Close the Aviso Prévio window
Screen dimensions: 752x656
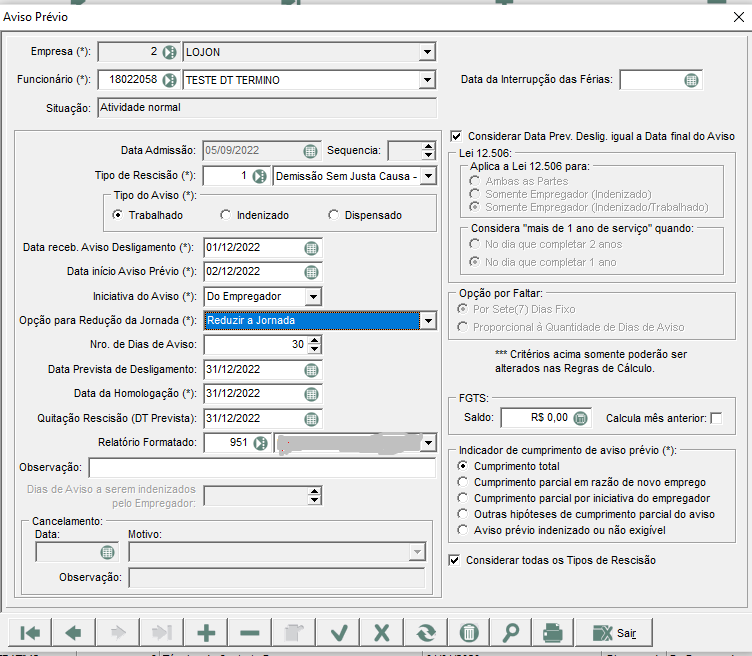click(739, 17)
